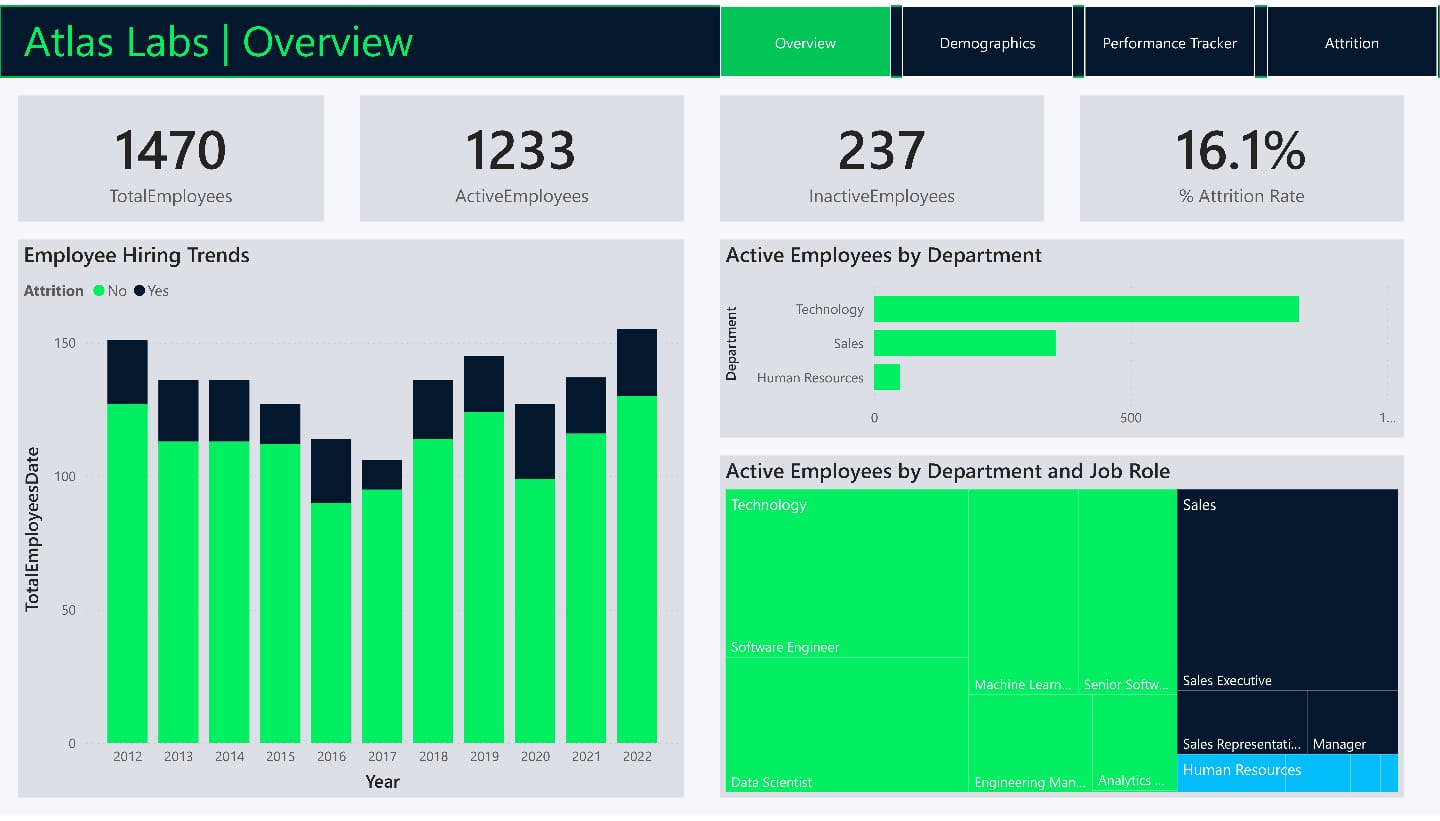Click the % Attrition Rate card
This screenshot has height=821, width=1440.
tap(1241, 158)
